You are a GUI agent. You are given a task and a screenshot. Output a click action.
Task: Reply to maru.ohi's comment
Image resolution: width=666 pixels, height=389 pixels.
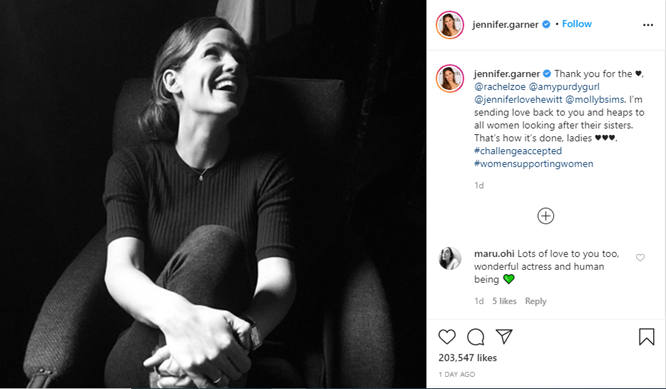click(x=536, y=301)
